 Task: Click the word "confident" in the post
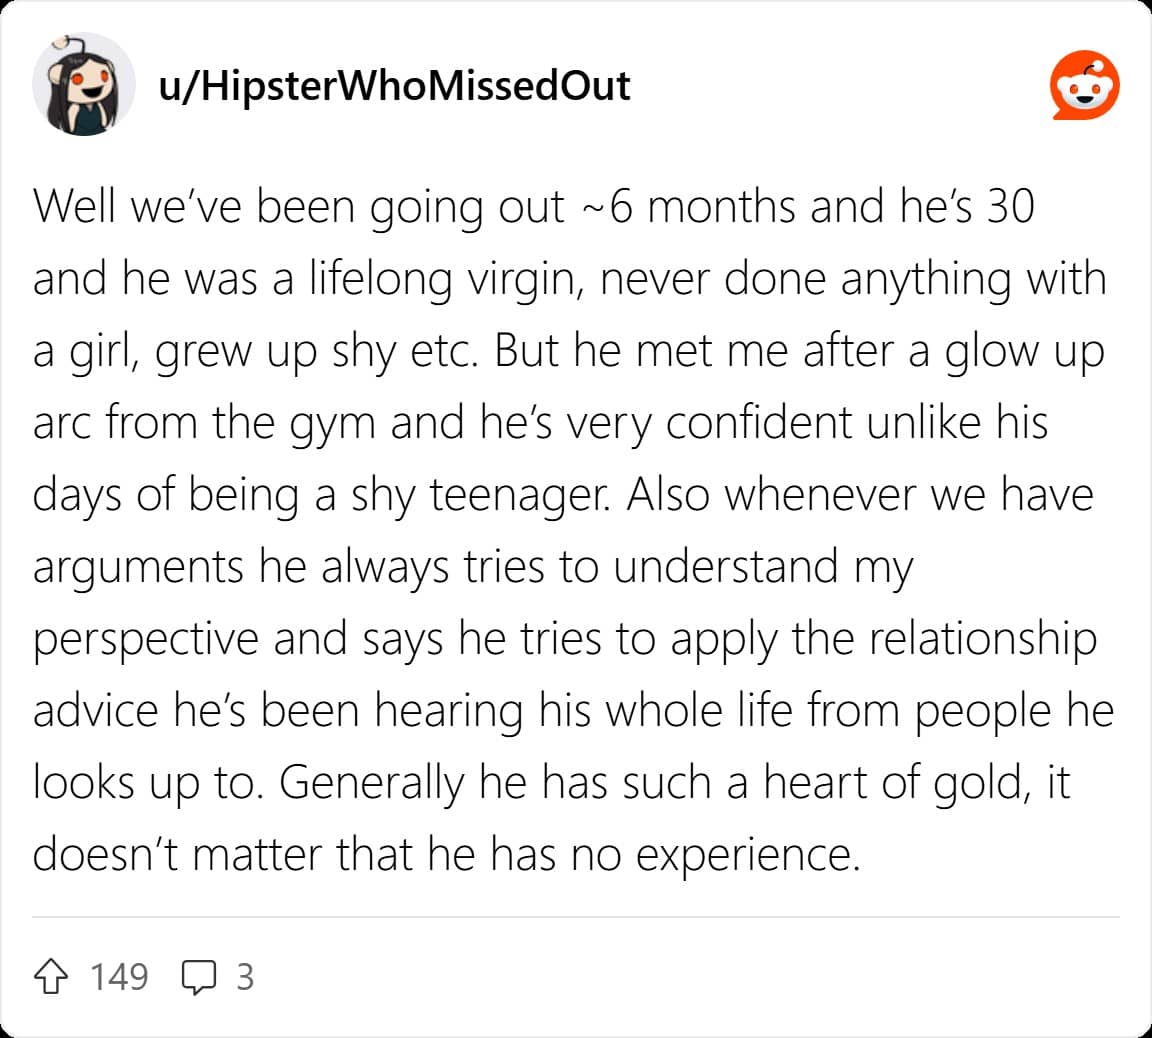[758, 423]
